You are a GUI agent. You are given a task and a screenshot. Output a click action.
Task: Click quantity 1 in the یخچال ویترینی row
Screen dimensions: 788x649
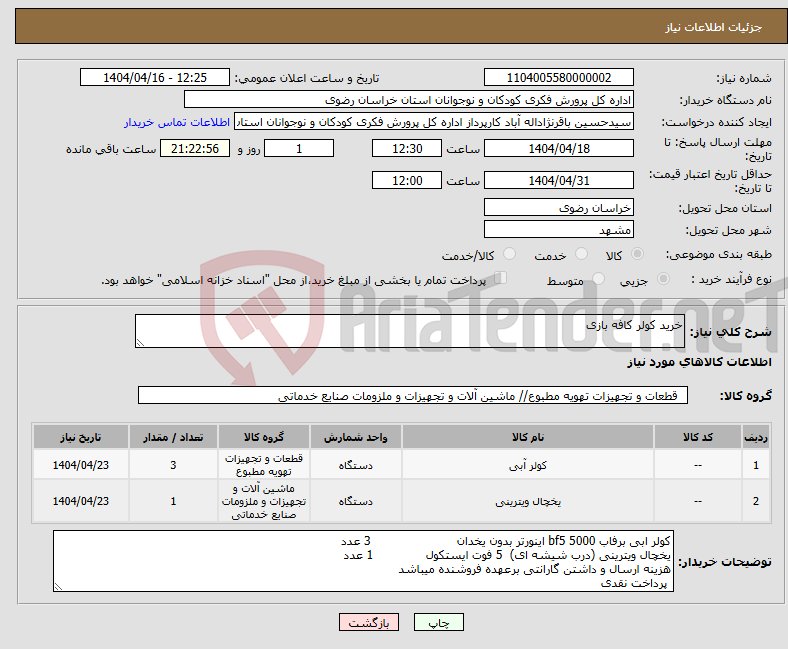point(173,501)
